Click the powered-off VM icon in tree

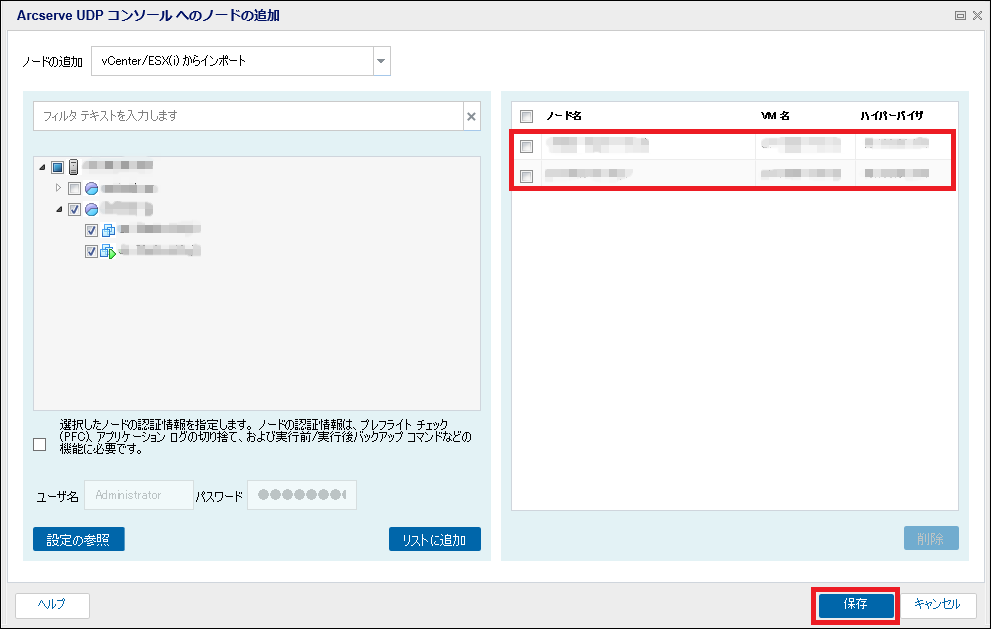[108, 231]
